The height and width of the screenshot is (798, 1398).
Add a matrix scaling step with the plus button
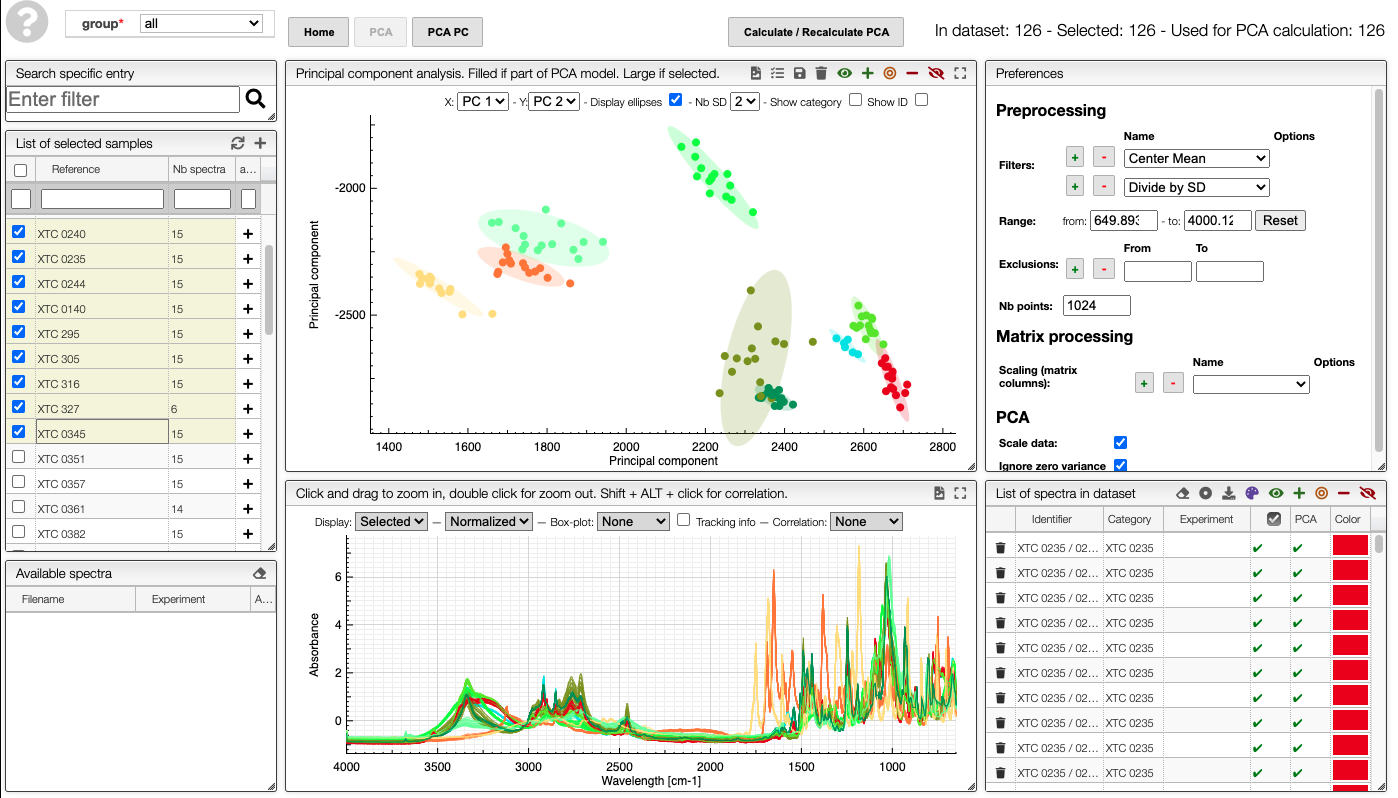click(1145, 382)
